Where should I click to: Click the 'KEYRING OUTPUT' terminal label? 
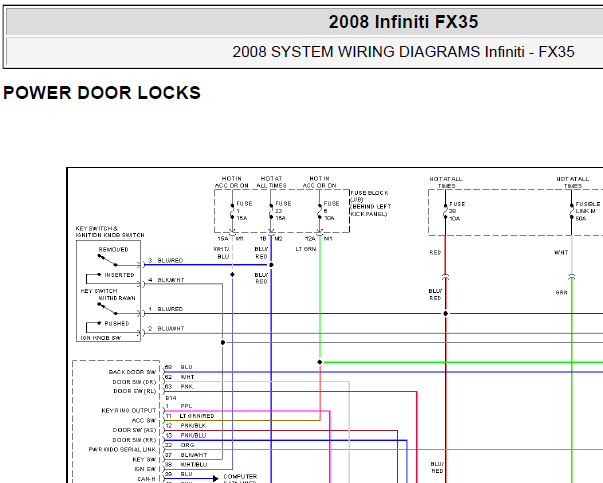point(129,411)
